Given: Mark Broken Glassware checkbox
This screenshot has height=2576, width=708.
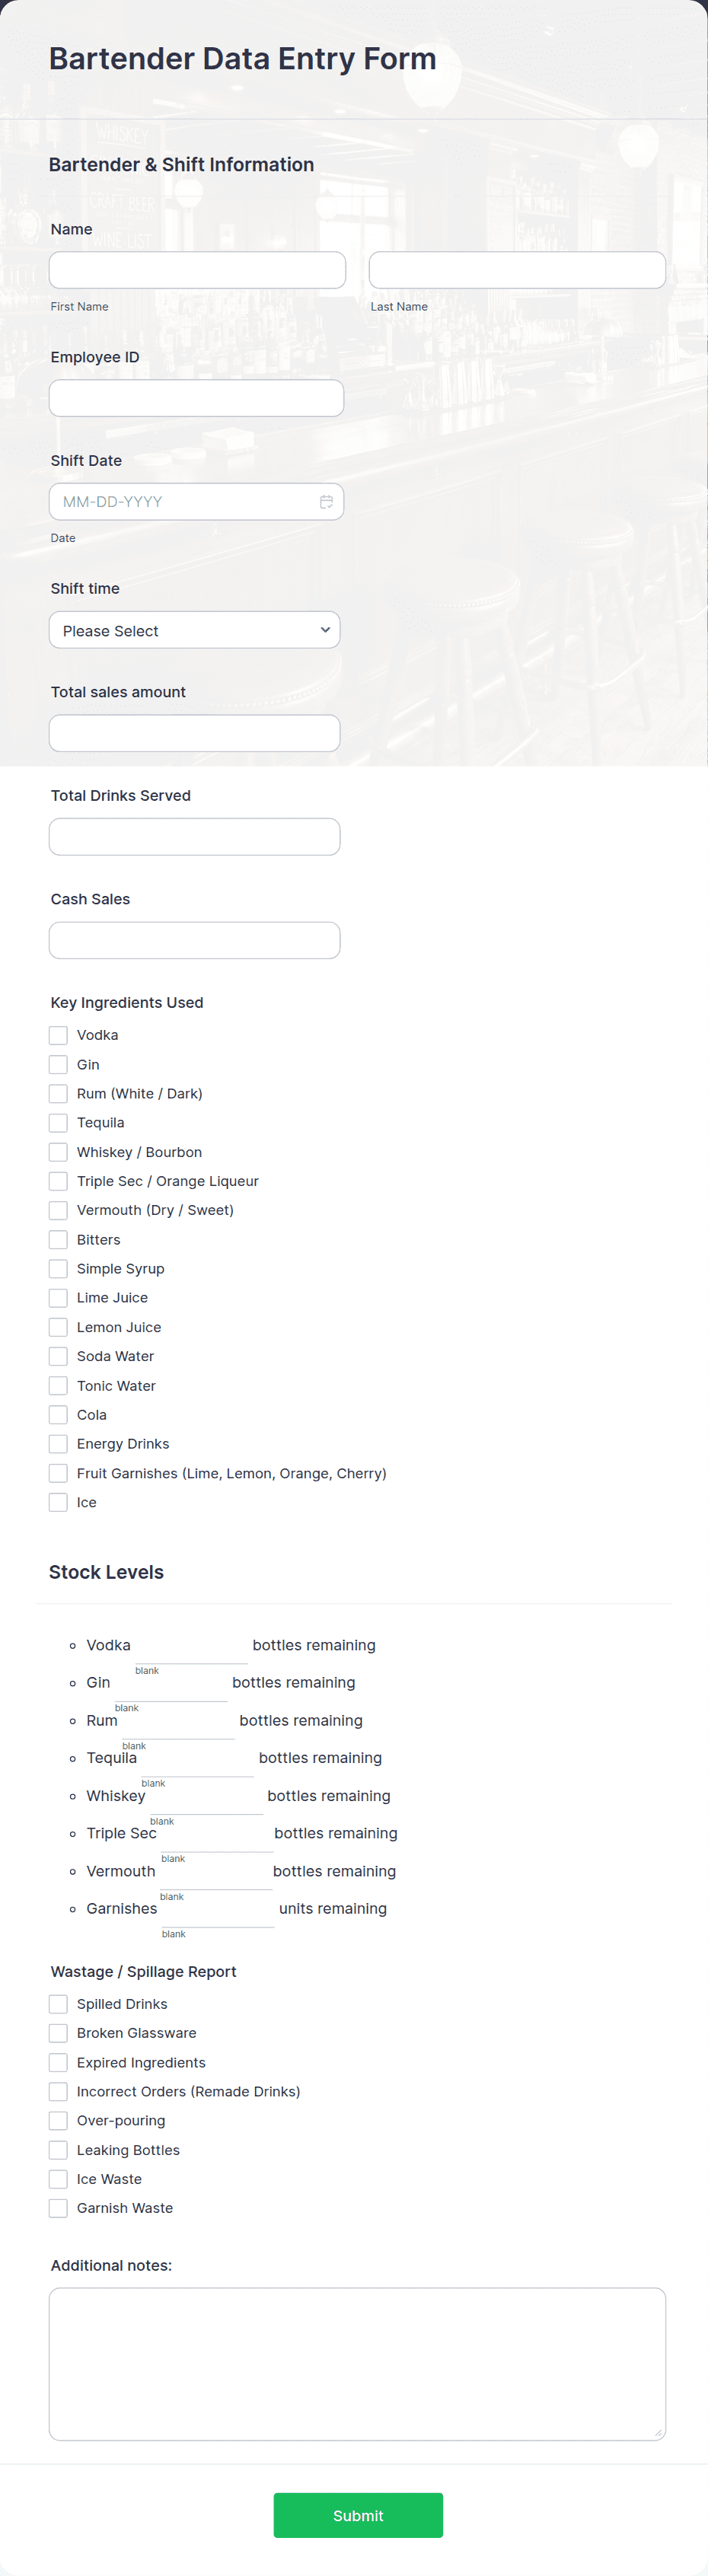Looking at the screenshot, I should (x=59, y=2033).
